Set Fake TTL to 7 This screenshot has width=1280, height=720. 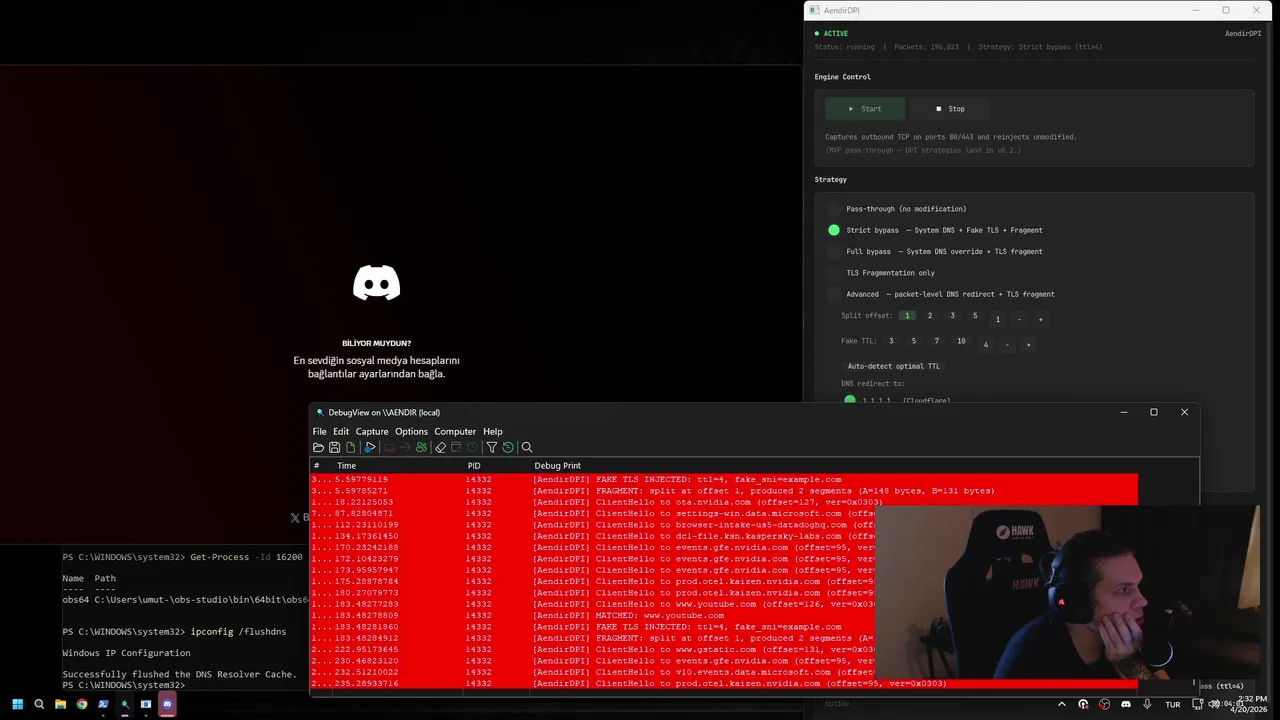click(x=937, y=341)
